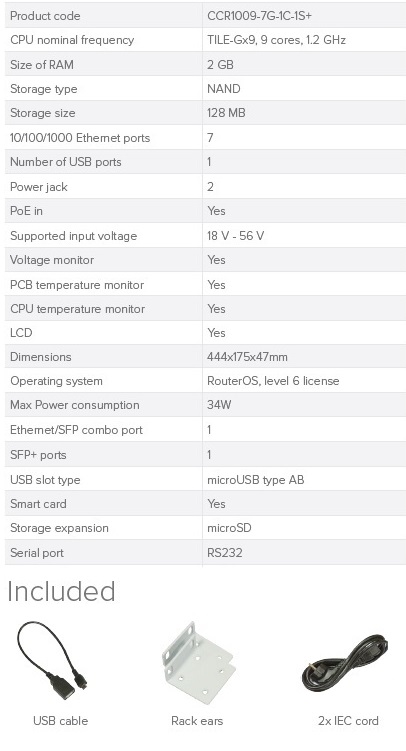Screen dimensions: 406x751
Task: Select the Supported input voltage row label
Action: (74, 236)
